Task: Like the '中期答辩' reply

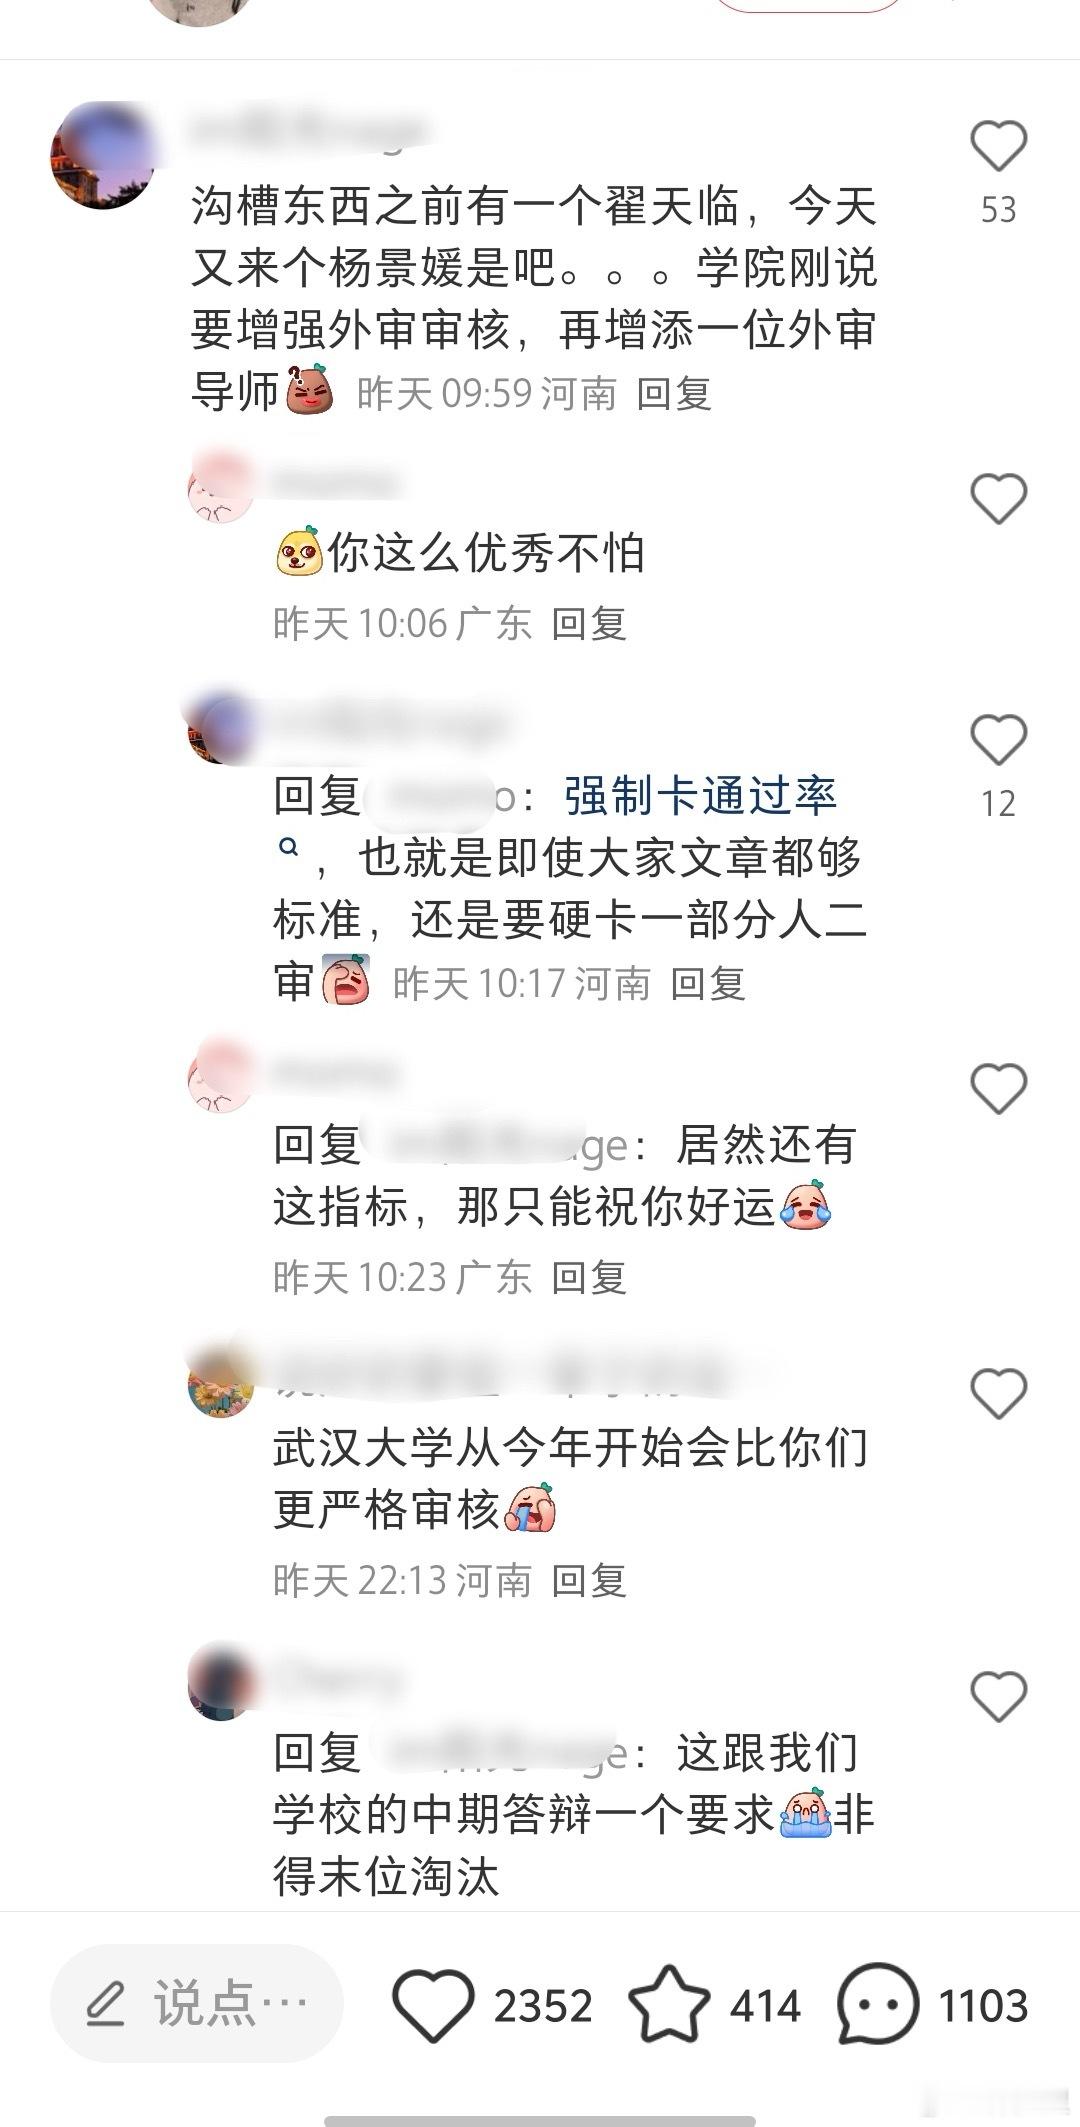Action: coord(999,1696)
